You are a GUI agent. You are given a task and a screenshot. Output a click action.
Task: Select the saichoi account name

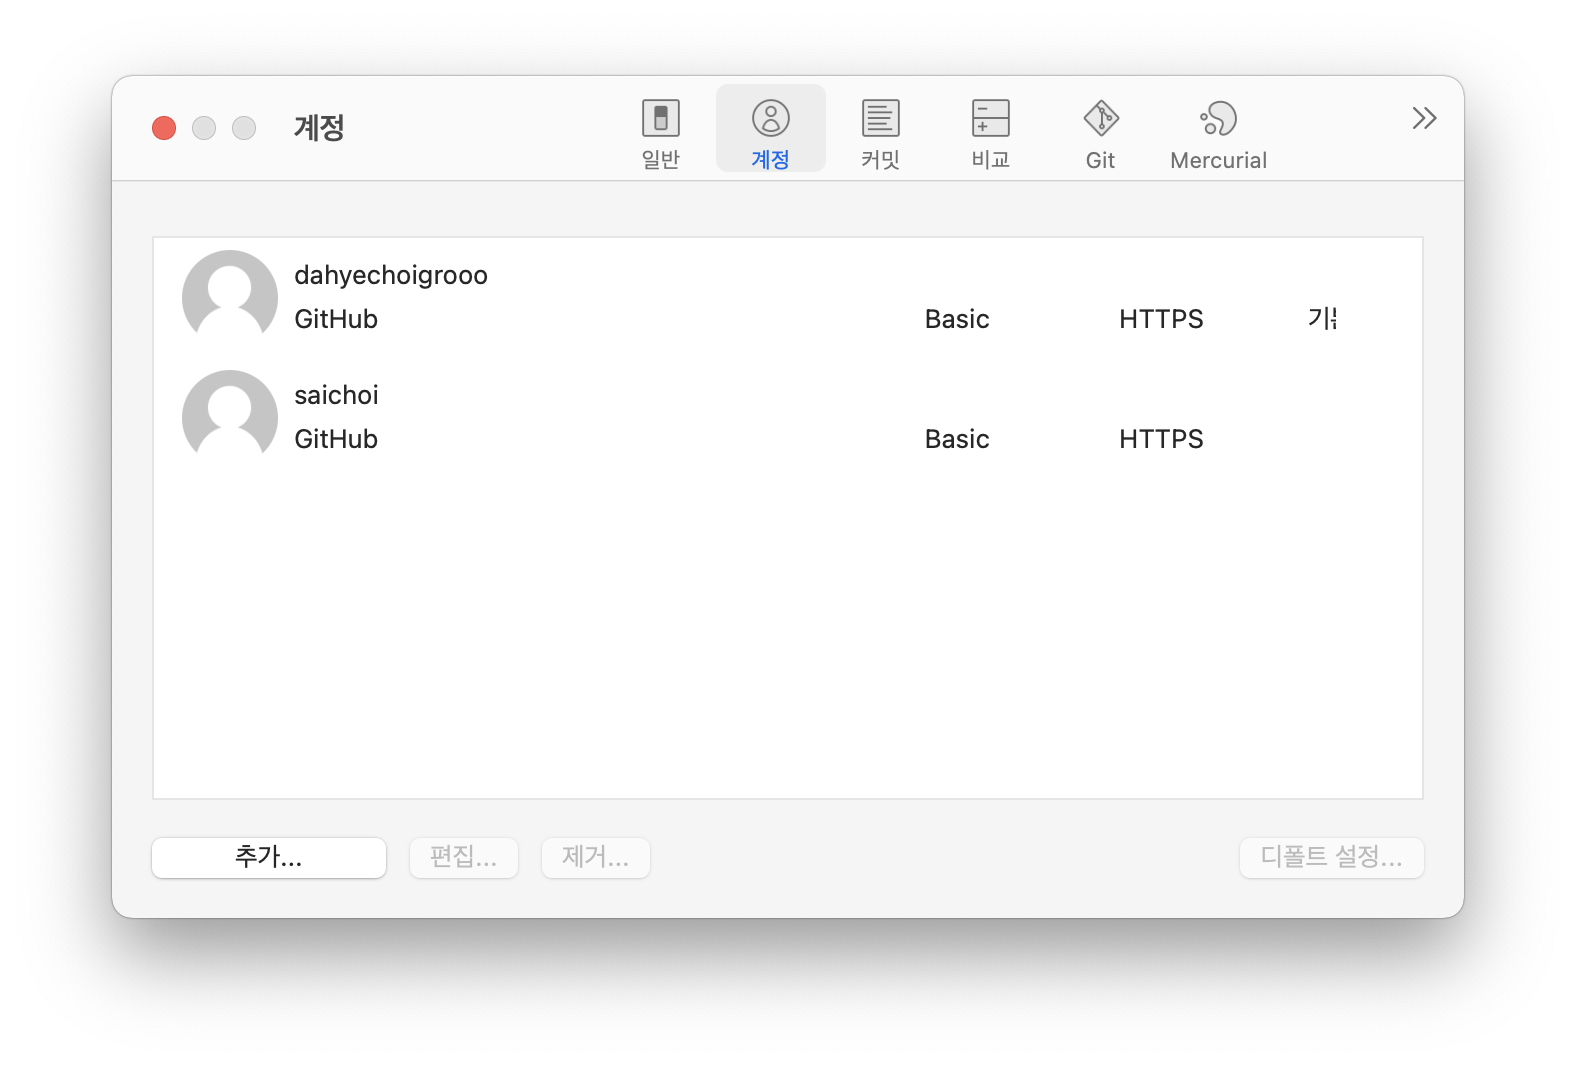336,395
